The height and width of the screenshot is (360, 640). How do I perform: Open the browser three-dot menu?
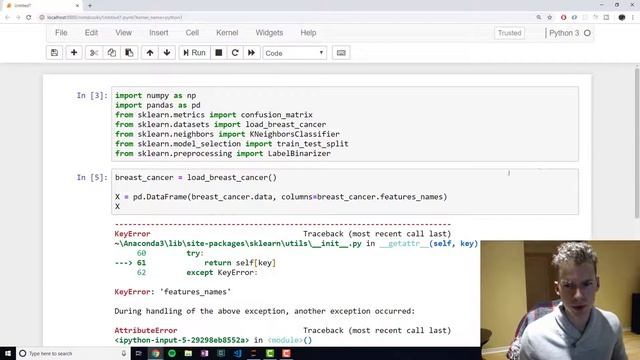click(633, 18)
